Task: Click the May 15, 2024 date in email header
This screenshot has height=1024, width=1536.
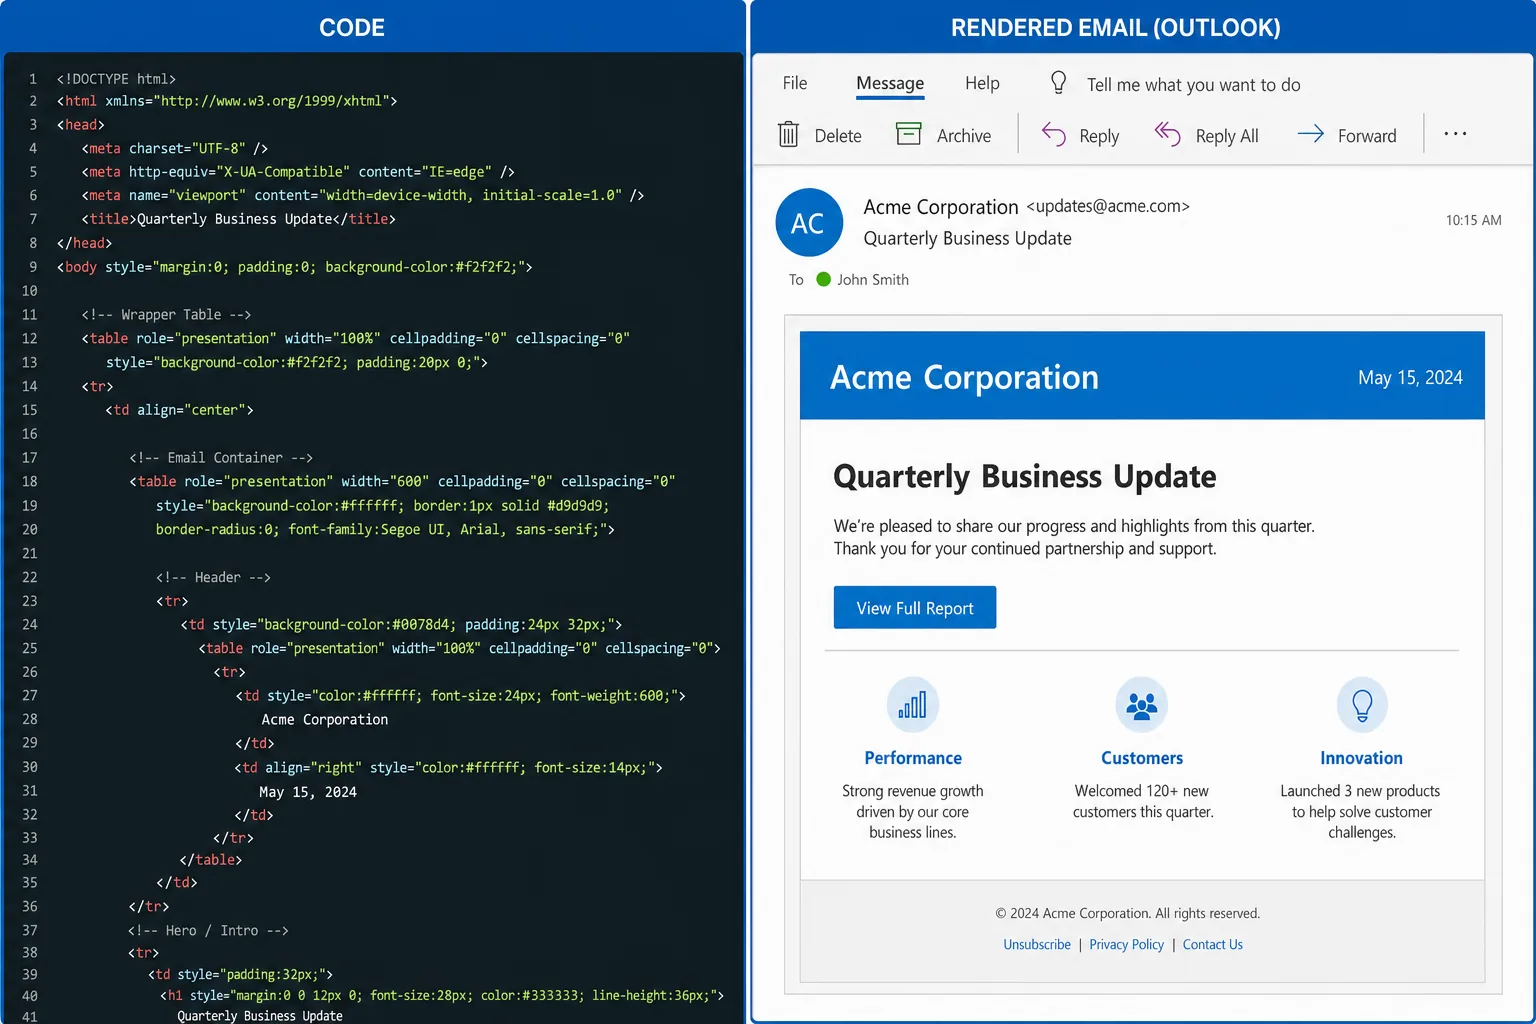Action: (1410, 377)
